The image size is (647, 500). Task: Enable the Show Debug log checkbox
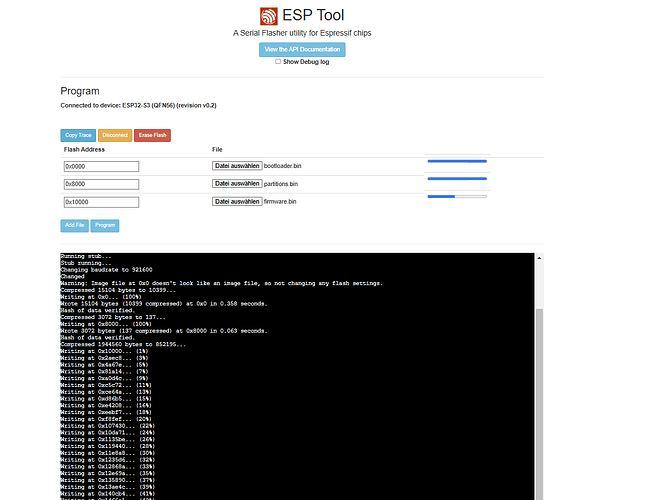pyautogui.click(x=278, y=61)
